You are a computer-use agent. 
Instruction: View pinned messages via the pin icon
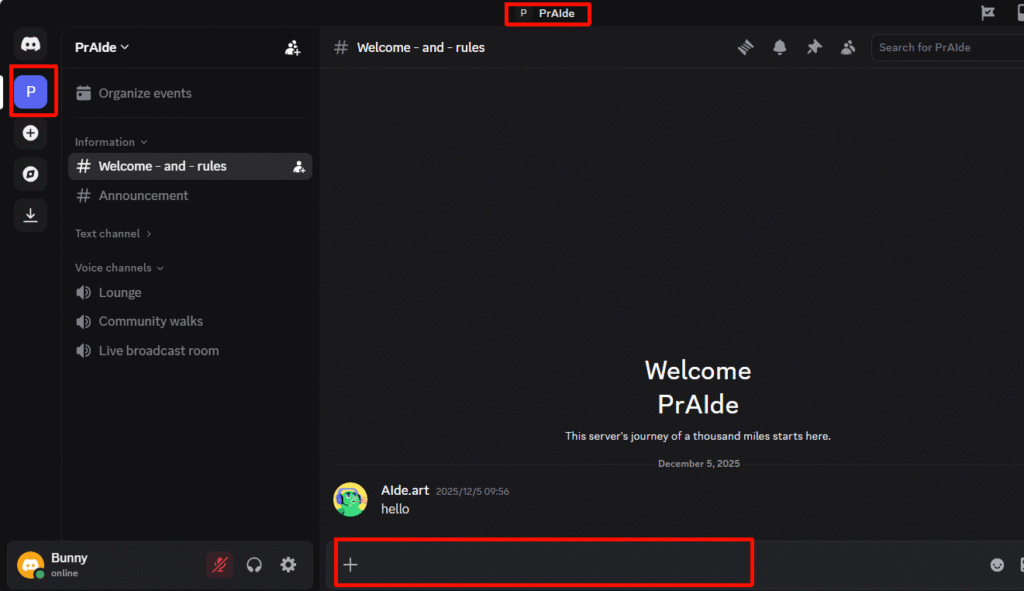coord(813,46)
